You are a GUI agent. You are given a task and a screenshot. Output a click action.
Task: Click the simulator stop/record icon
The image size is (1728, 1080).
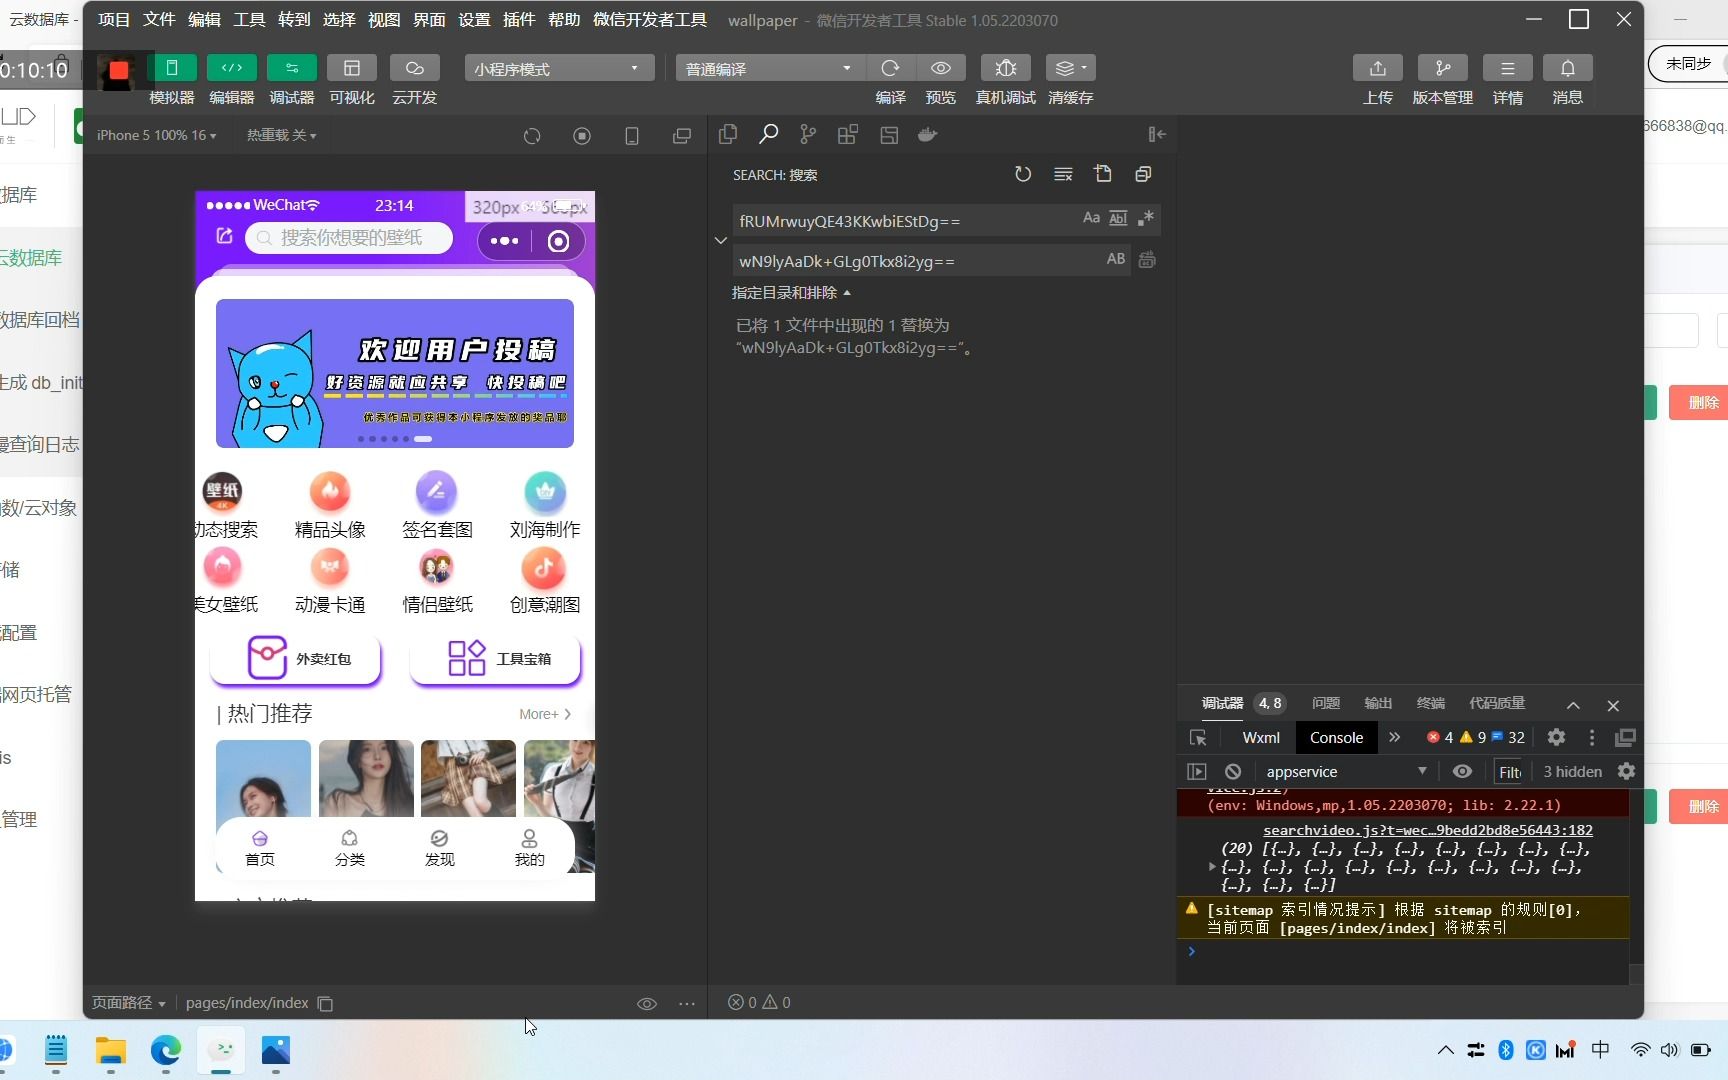pos(582,135)
